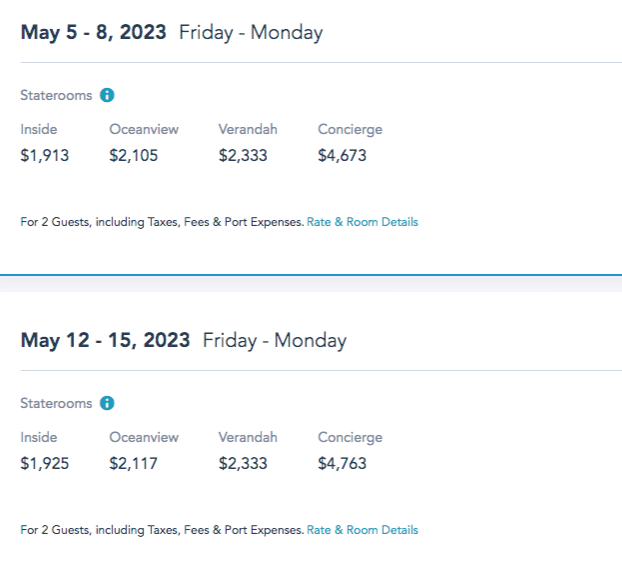This screenshot has width=622, height=570.
Task: Click Staterooms label in May 12 - 15 sailing
Action: (56, 404)
